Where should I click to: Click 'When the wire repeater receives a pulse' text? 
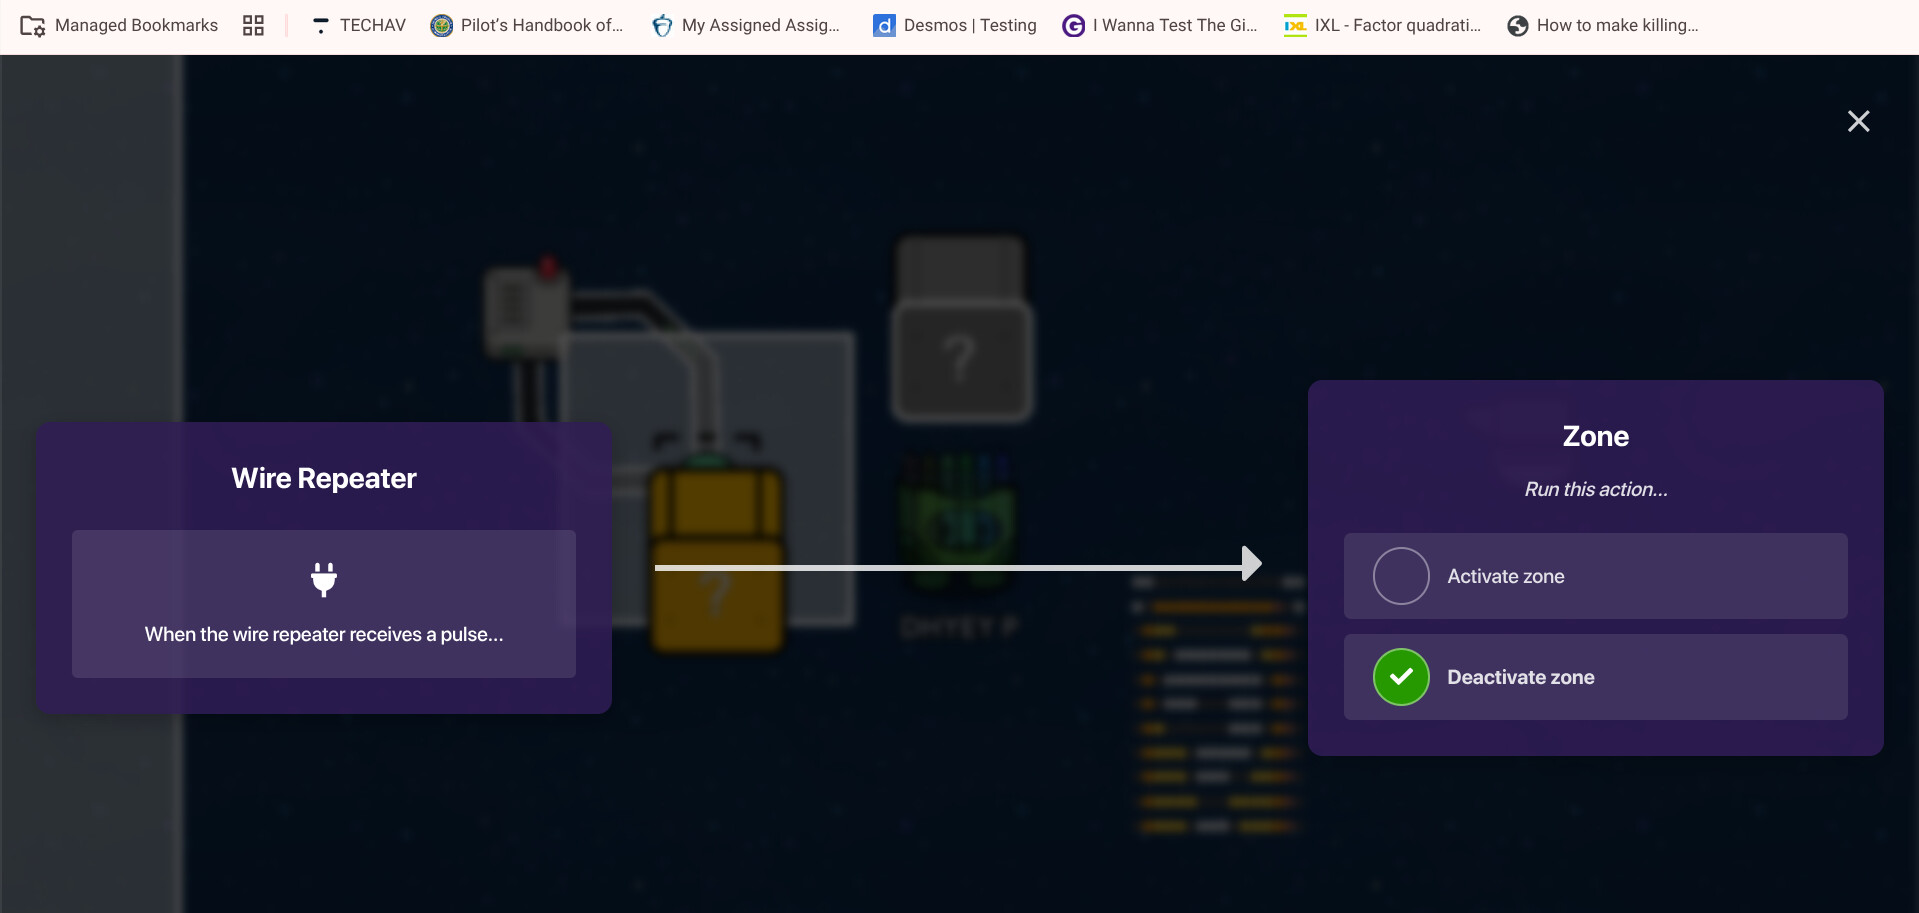[x=324, y=634]
